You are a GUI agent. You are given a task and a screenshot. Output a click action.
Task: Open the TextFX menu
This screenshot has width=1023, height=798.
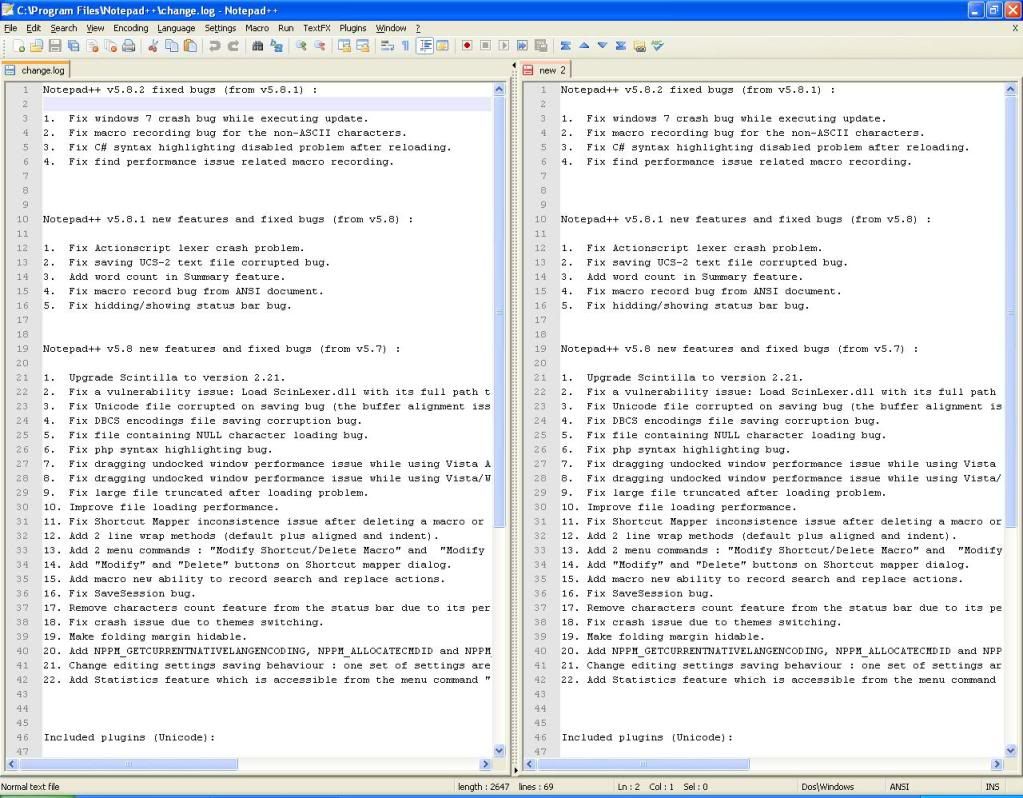pos(316,28)
